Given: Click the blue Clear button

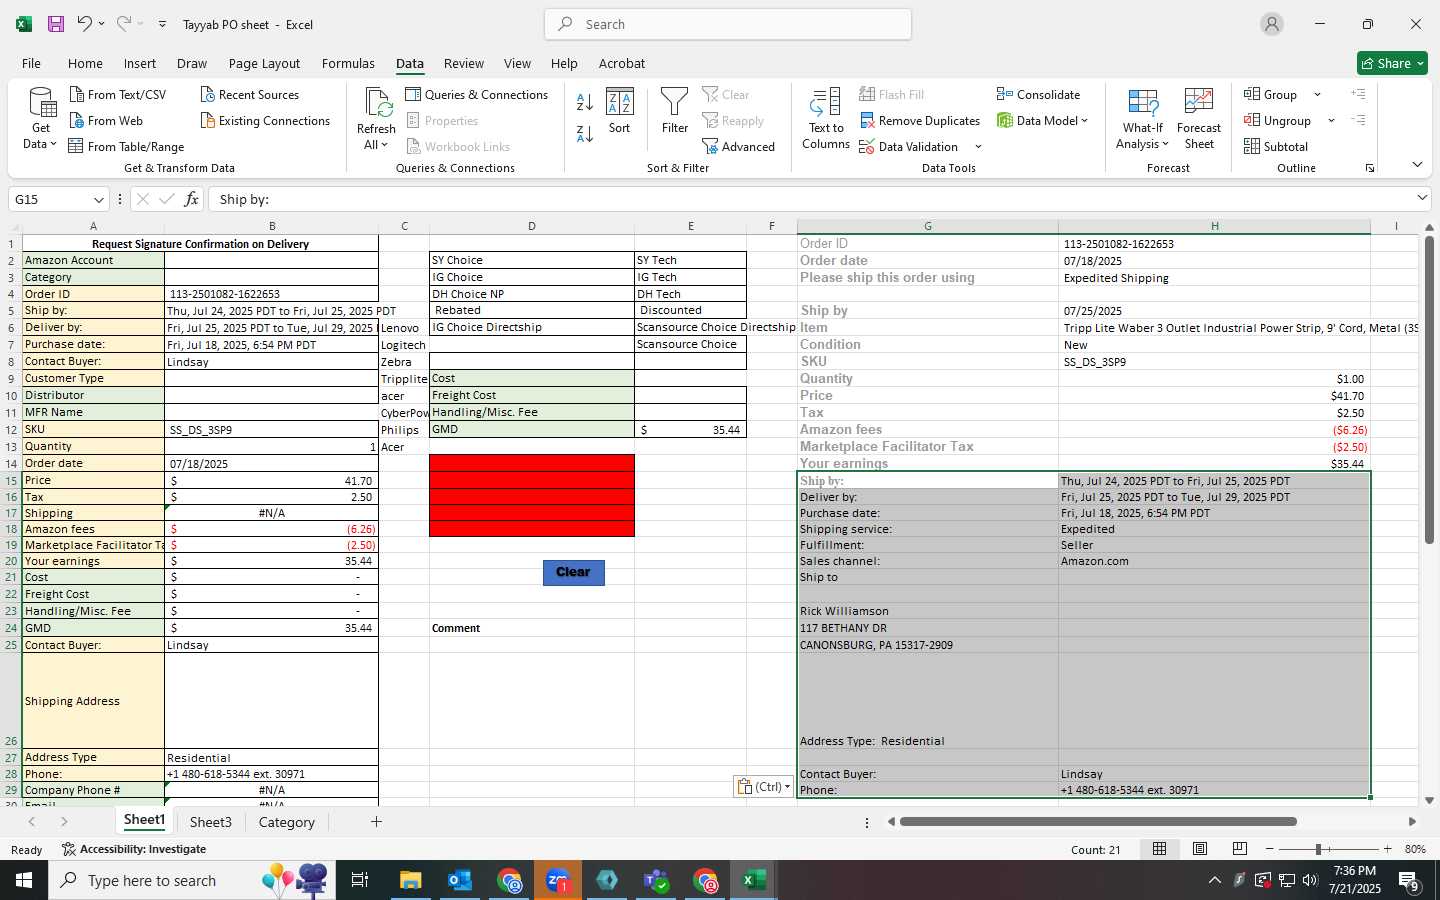Looking at the screenshot, I should (x=573, y=572).
